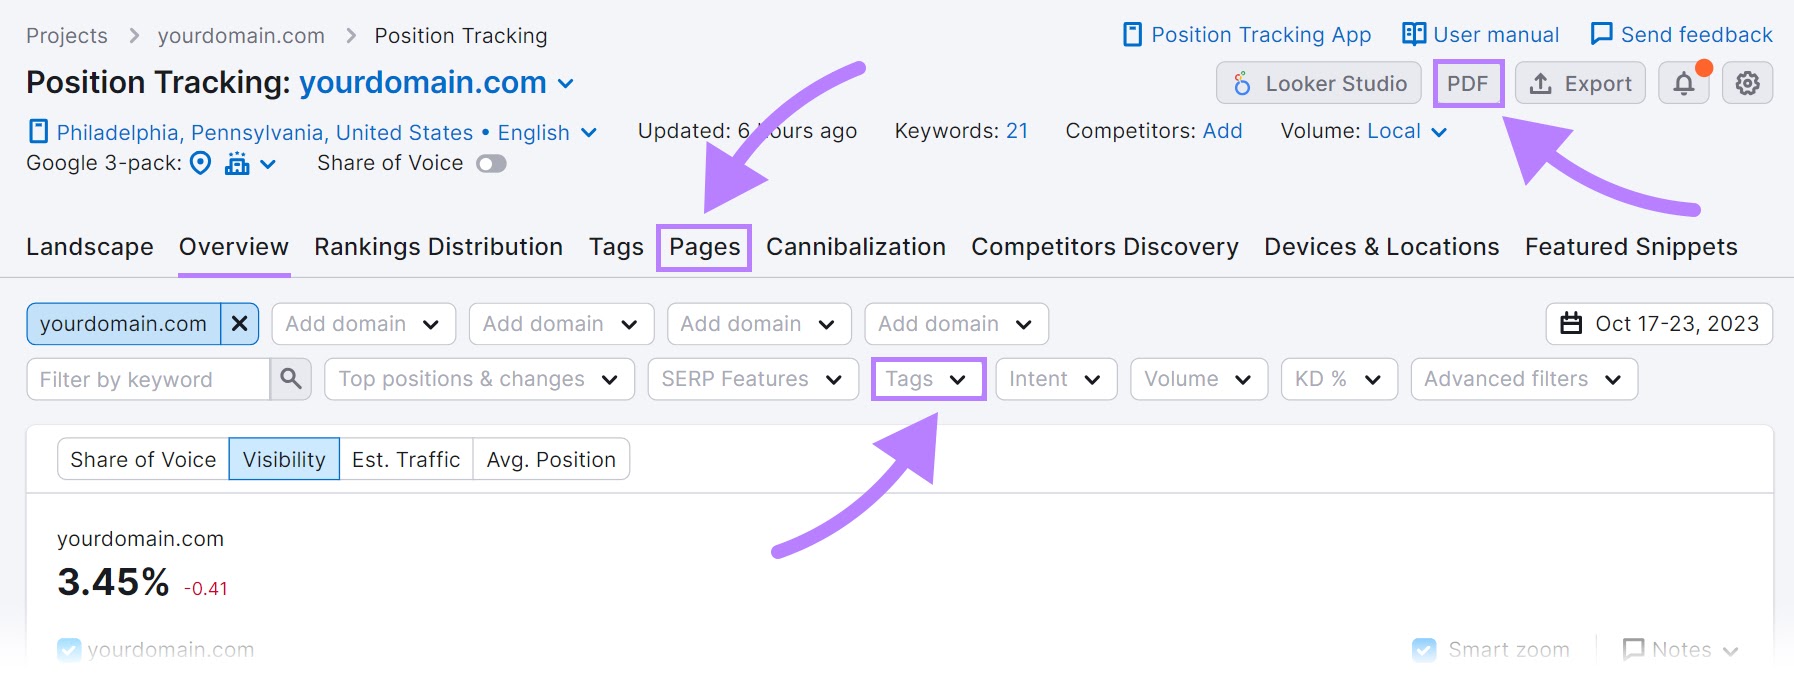Click the Send feedback chat icon
Screen dimensions: 1794x682
(x=1601, y=34)
